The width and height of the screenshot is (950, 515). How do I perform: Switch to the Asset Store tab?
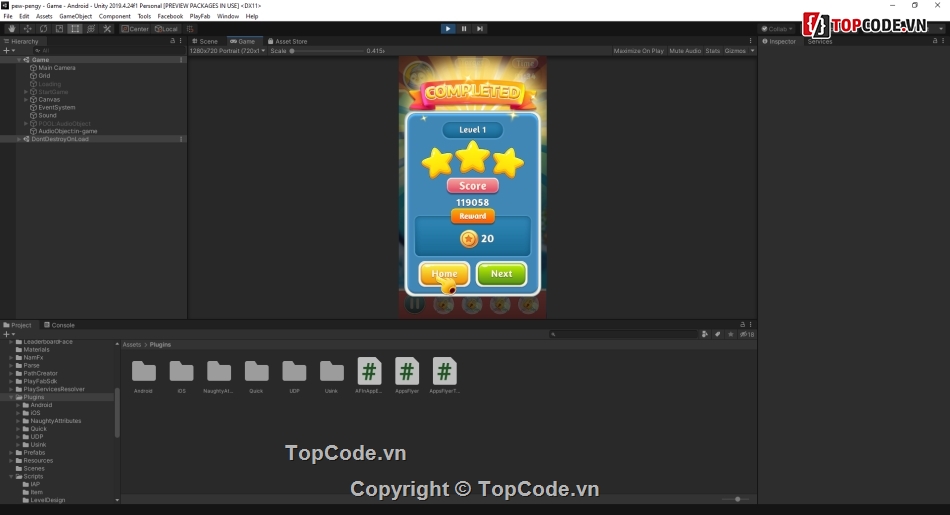(288, 41)
